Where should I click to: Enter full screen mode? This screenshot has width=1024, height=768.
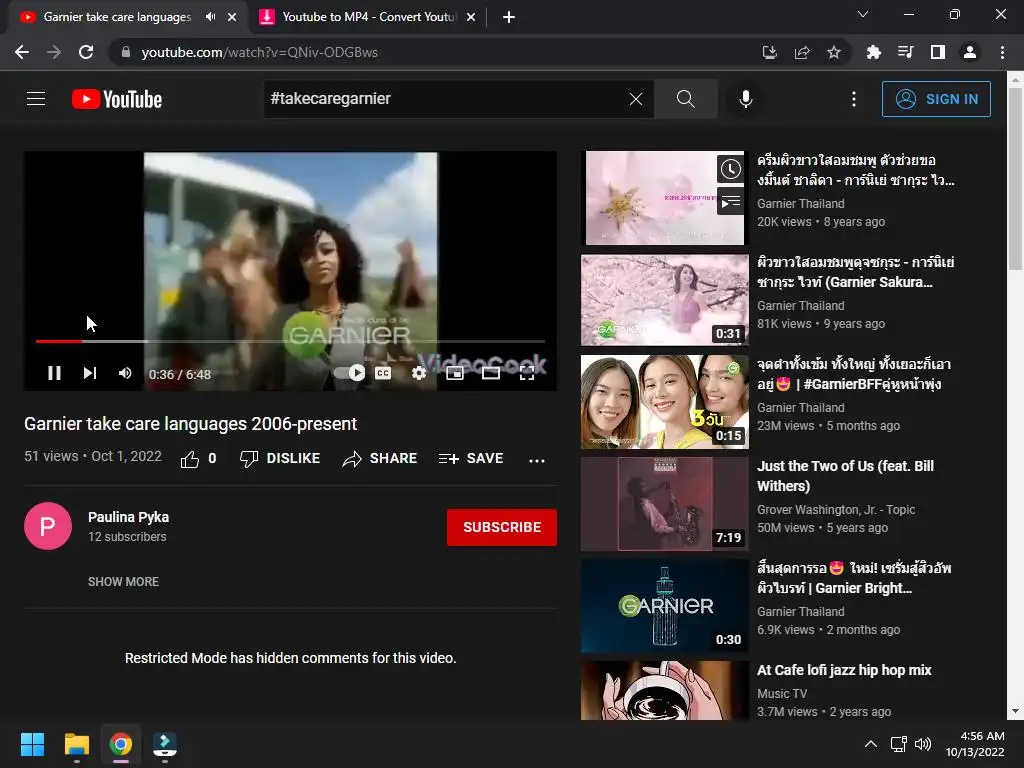[527, 373]
